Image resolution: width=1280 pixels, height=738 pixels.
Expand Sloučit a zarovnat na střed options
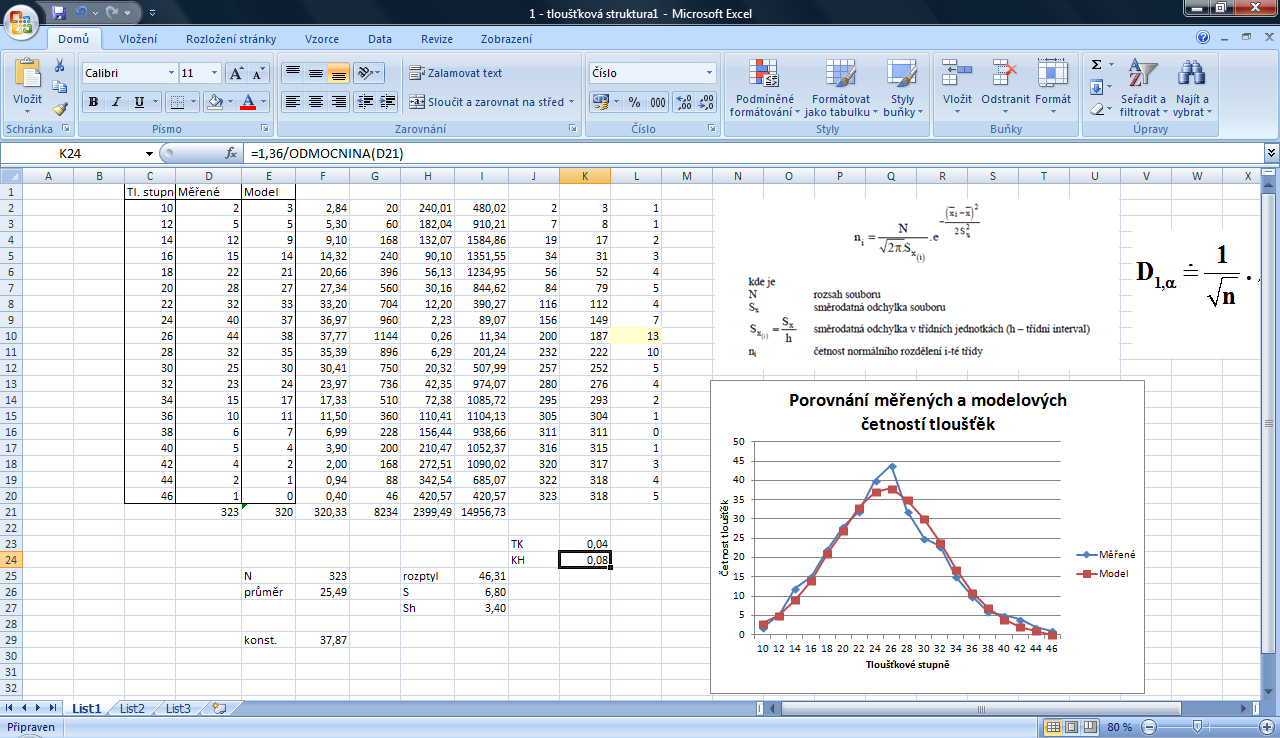pos(572,101)
